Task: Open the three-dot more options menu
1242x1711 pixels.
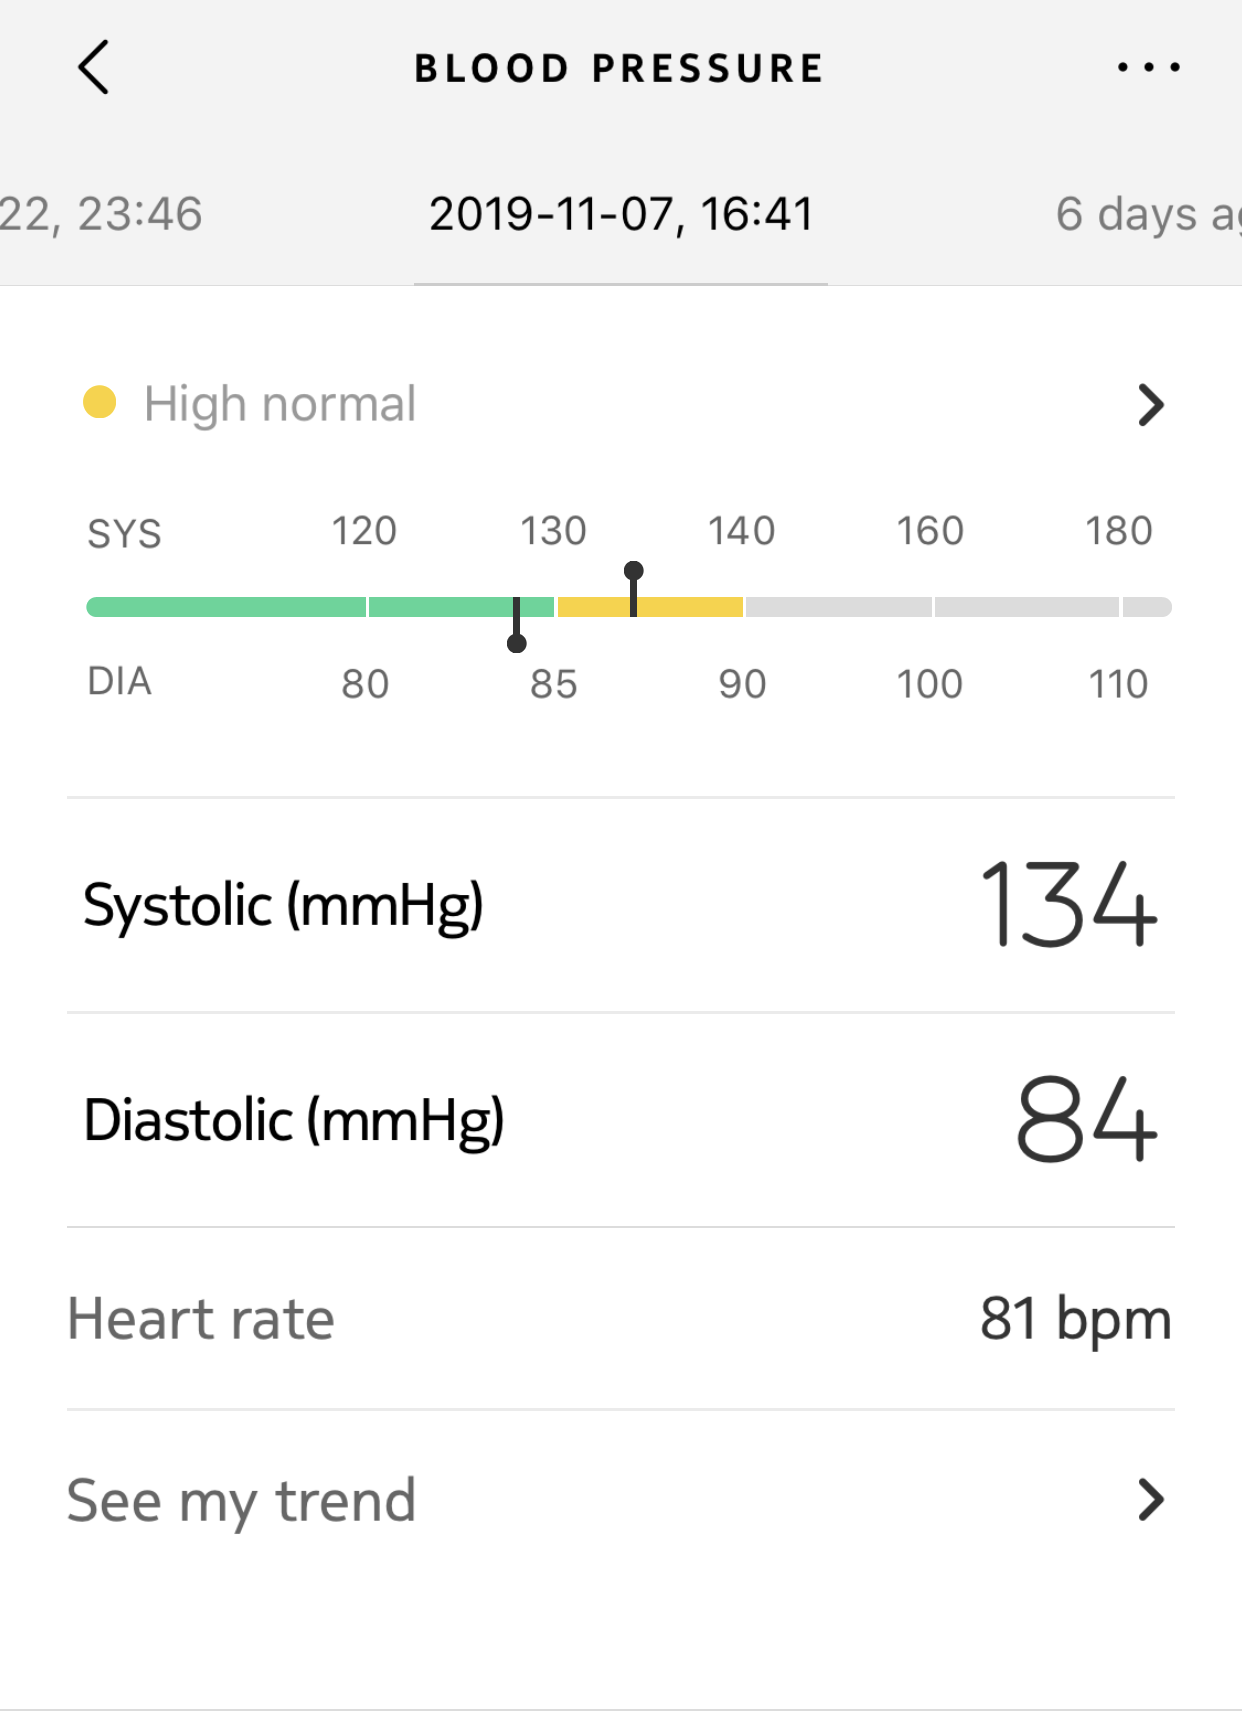Action: pos(1149,68)
